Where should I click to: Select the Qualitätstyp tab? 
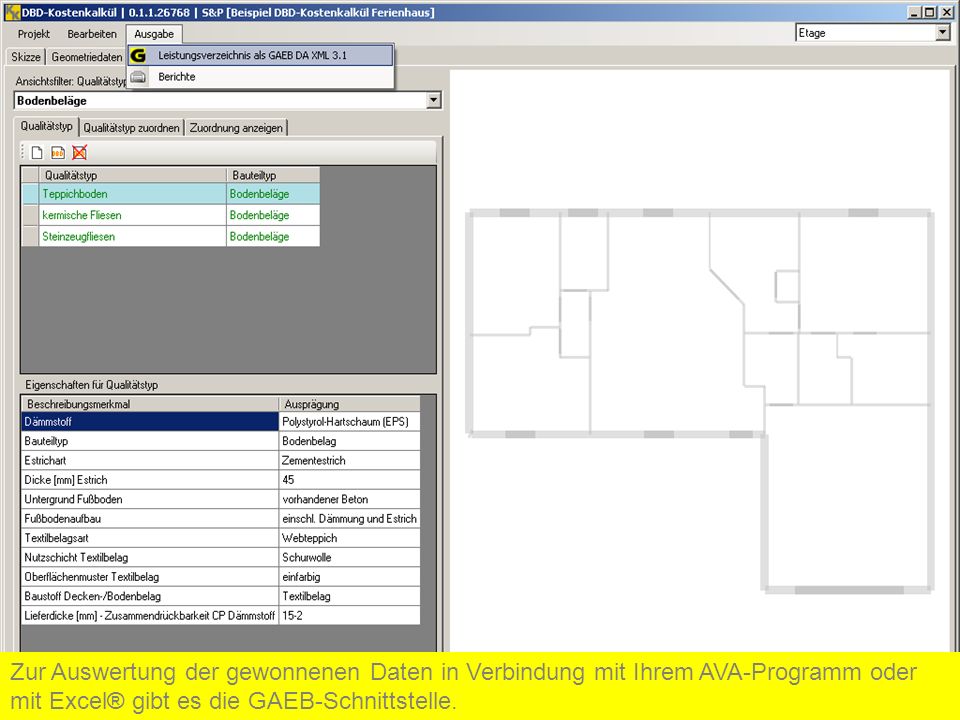coord(47,126)
